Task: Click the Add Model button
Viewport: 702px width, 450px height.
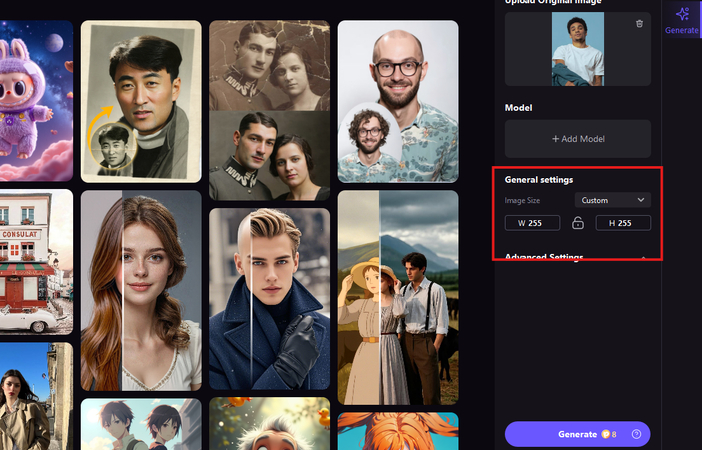Action: [x=578, y=139]
